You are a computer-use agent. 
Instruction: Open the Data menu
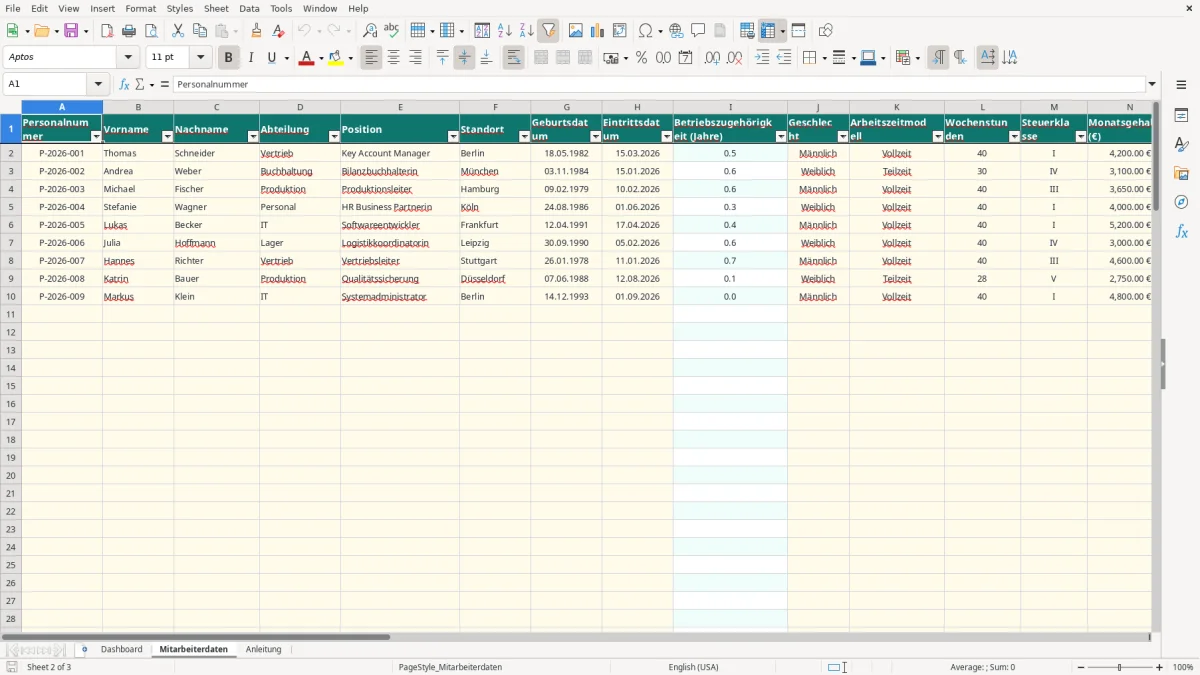[x=249, y=8]
